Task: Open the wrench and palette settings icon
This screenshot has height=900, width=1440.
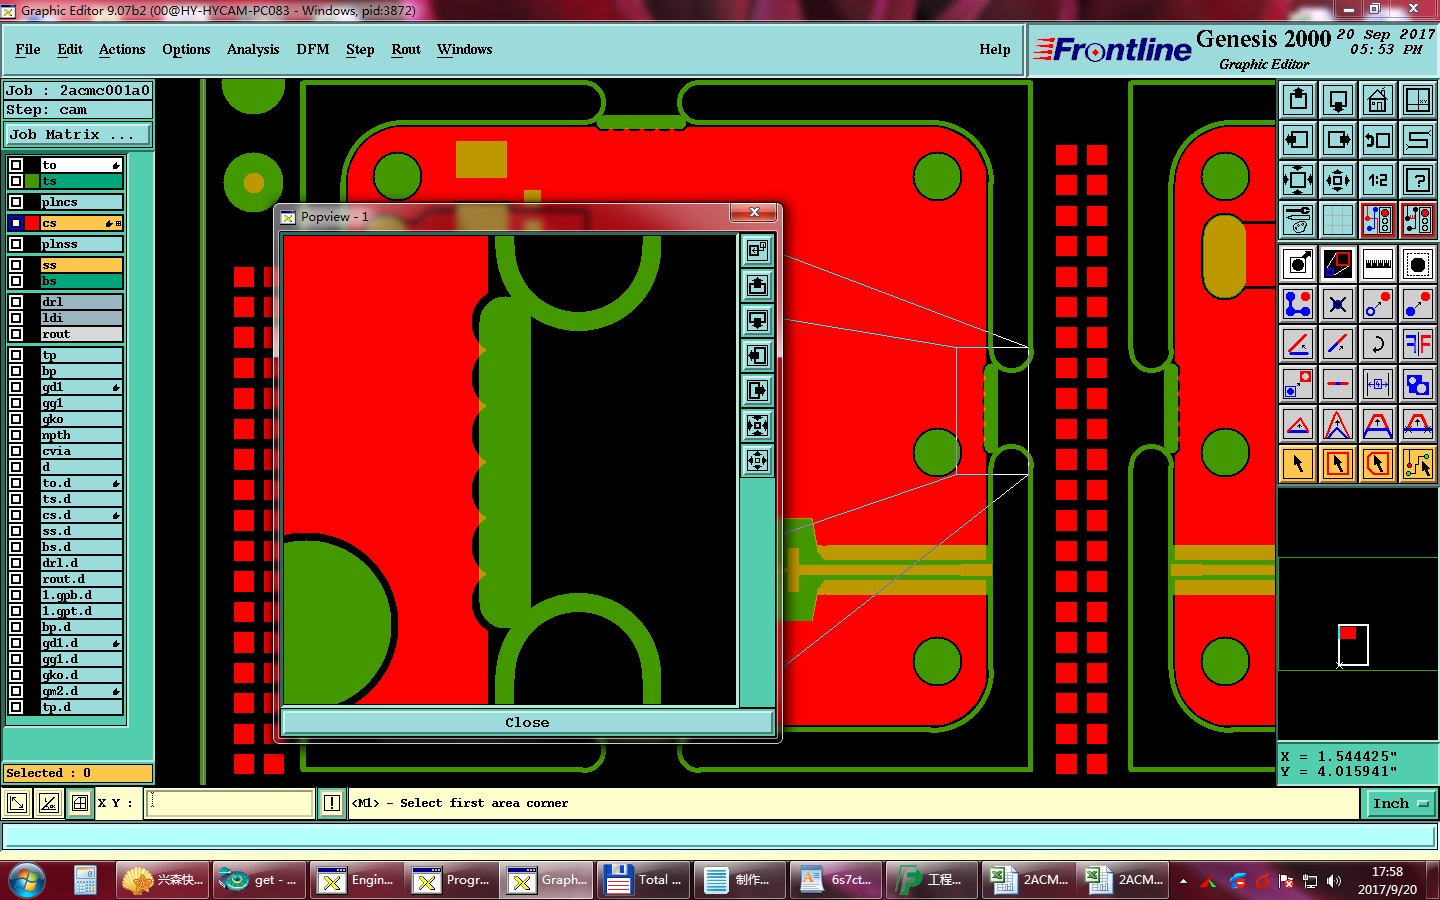Action: click(x=1298, y=220)
